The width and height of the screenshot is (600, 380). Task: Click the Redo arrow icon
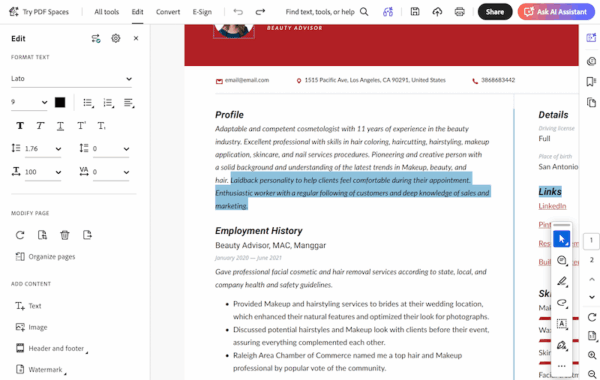[x=260, y=12]
